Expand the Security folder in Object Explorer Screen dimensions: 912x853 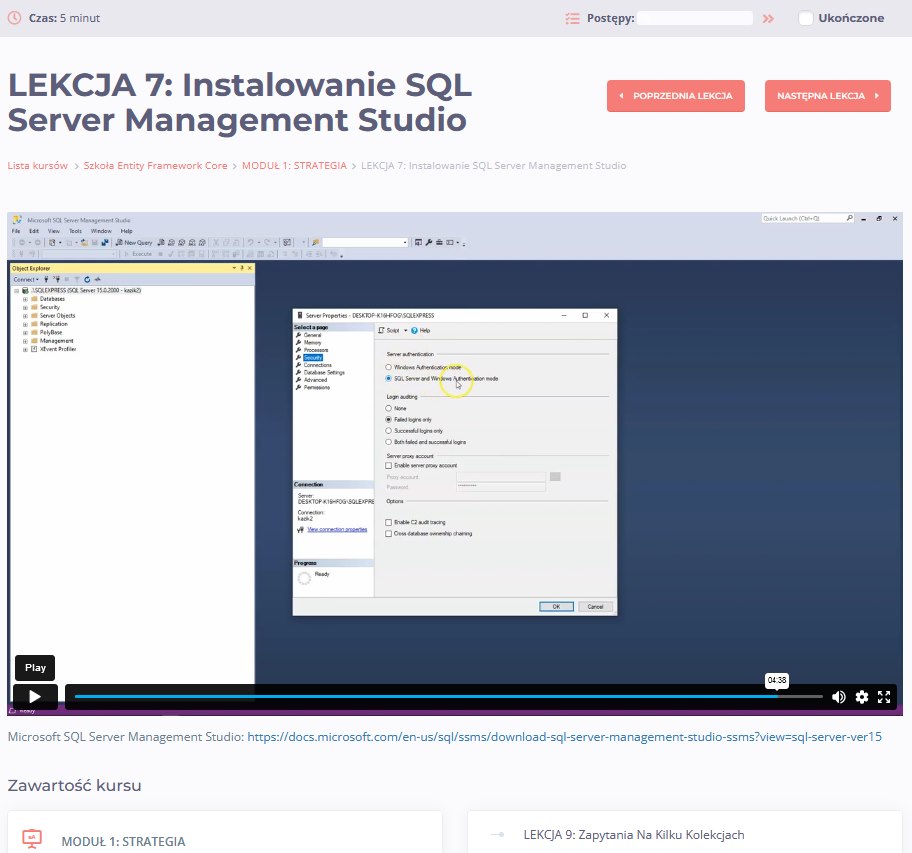tap(25, 307)
